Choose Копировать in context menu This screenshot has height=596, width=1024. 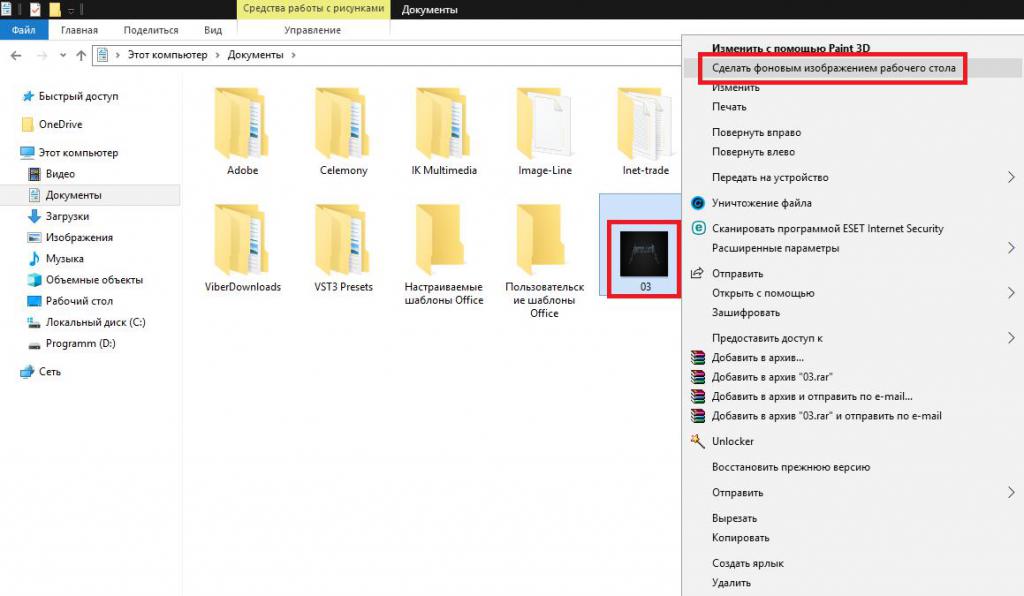point(740,538)
